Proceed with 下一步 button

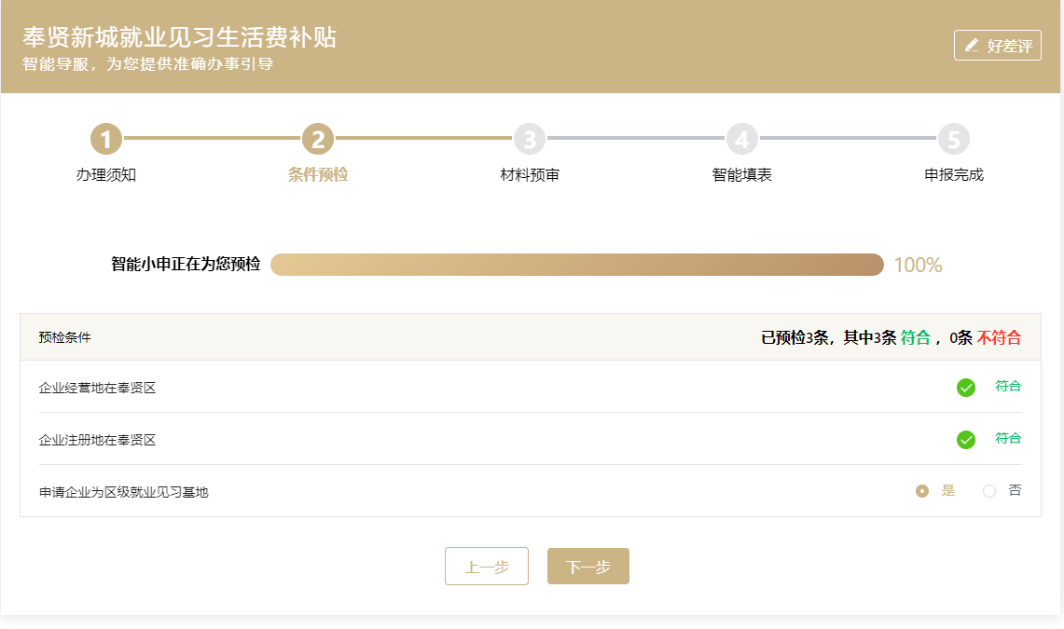[x=588, y=566]
